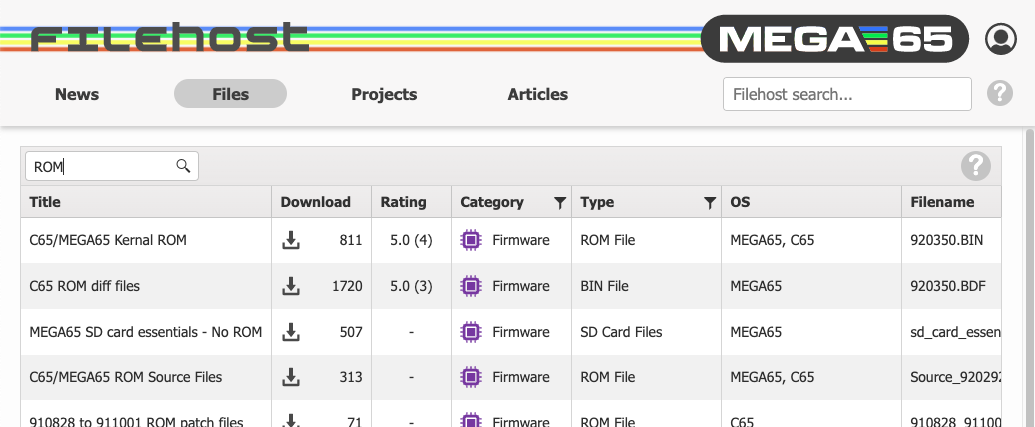The height and width of the screenshot is (427, 1035).
Task: Click download count 507
Action: coord(351,332)
